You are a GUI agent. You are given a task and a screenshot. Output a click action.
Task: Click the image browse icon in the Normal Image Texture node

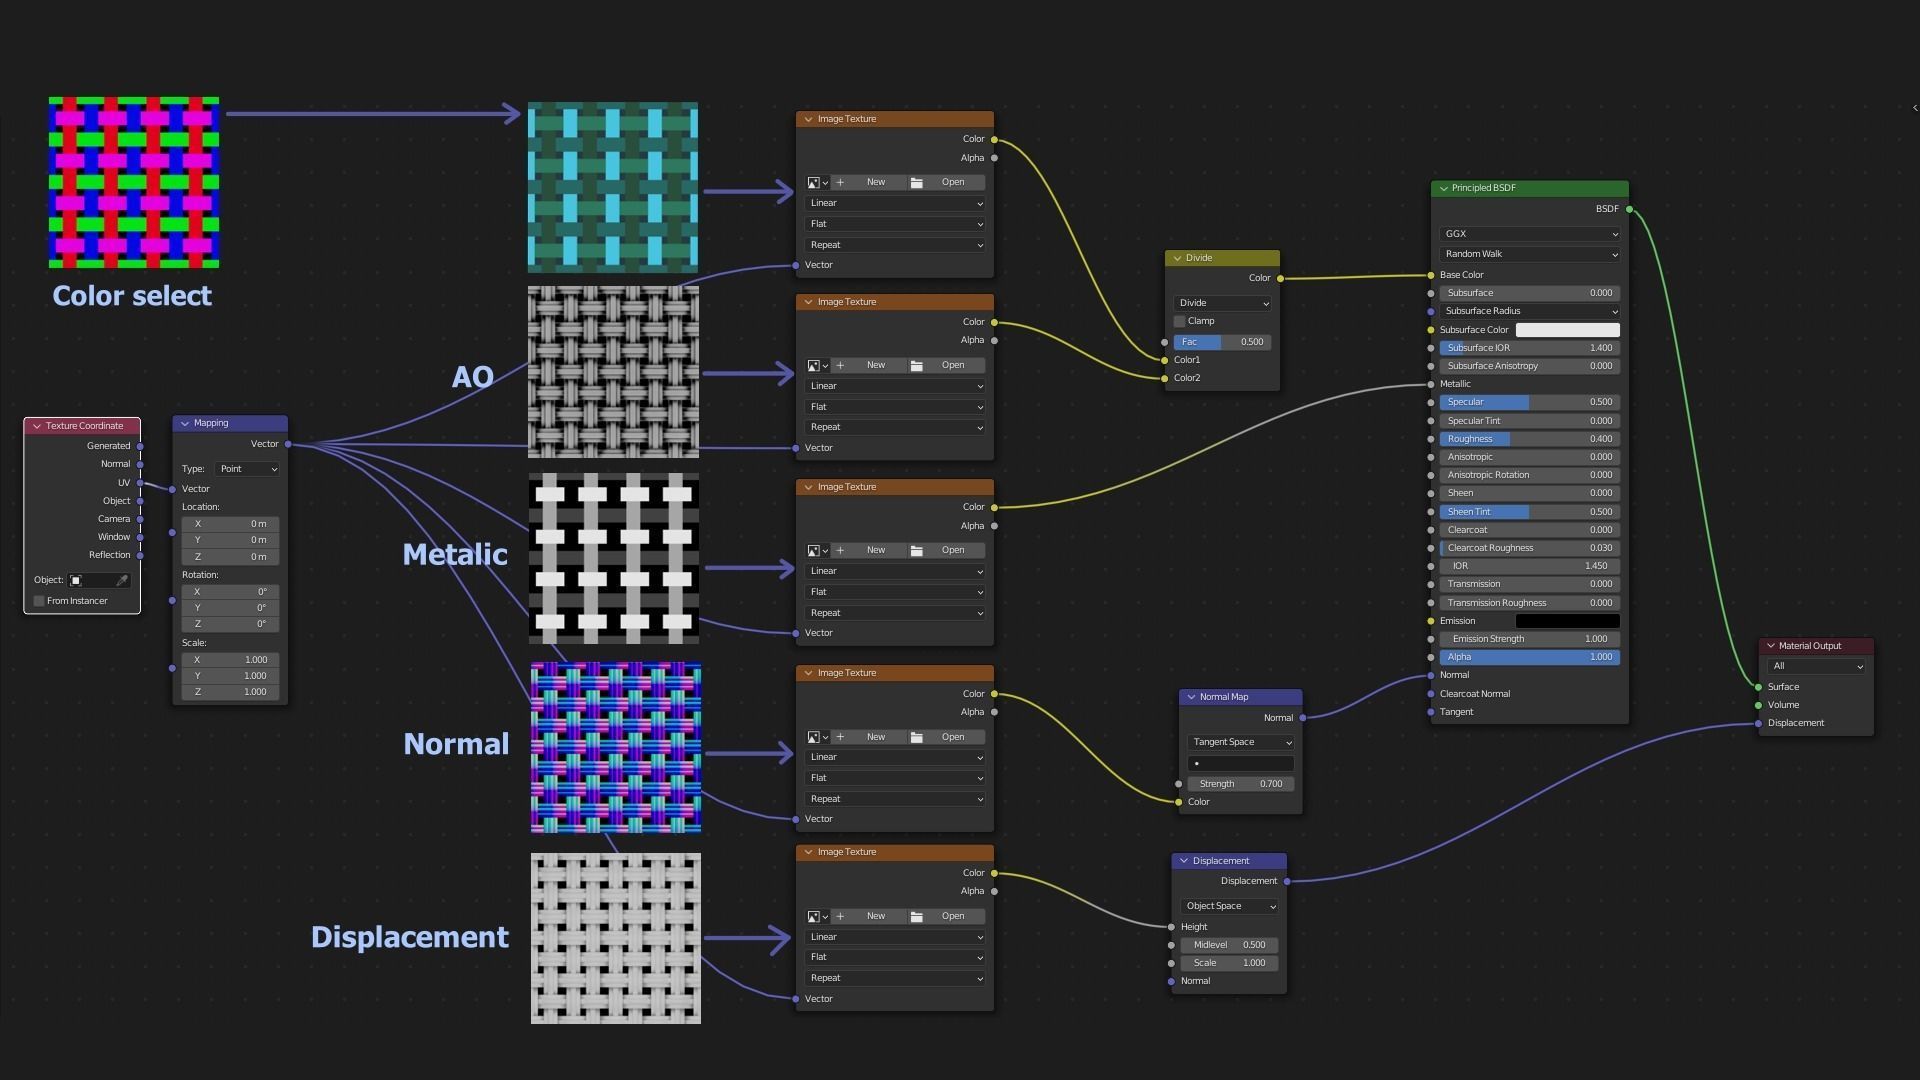click(815, 738)
